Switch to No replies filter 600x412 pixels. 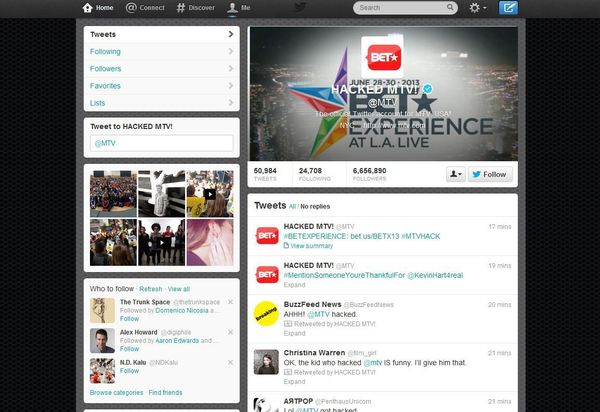[x=315, y=207]
